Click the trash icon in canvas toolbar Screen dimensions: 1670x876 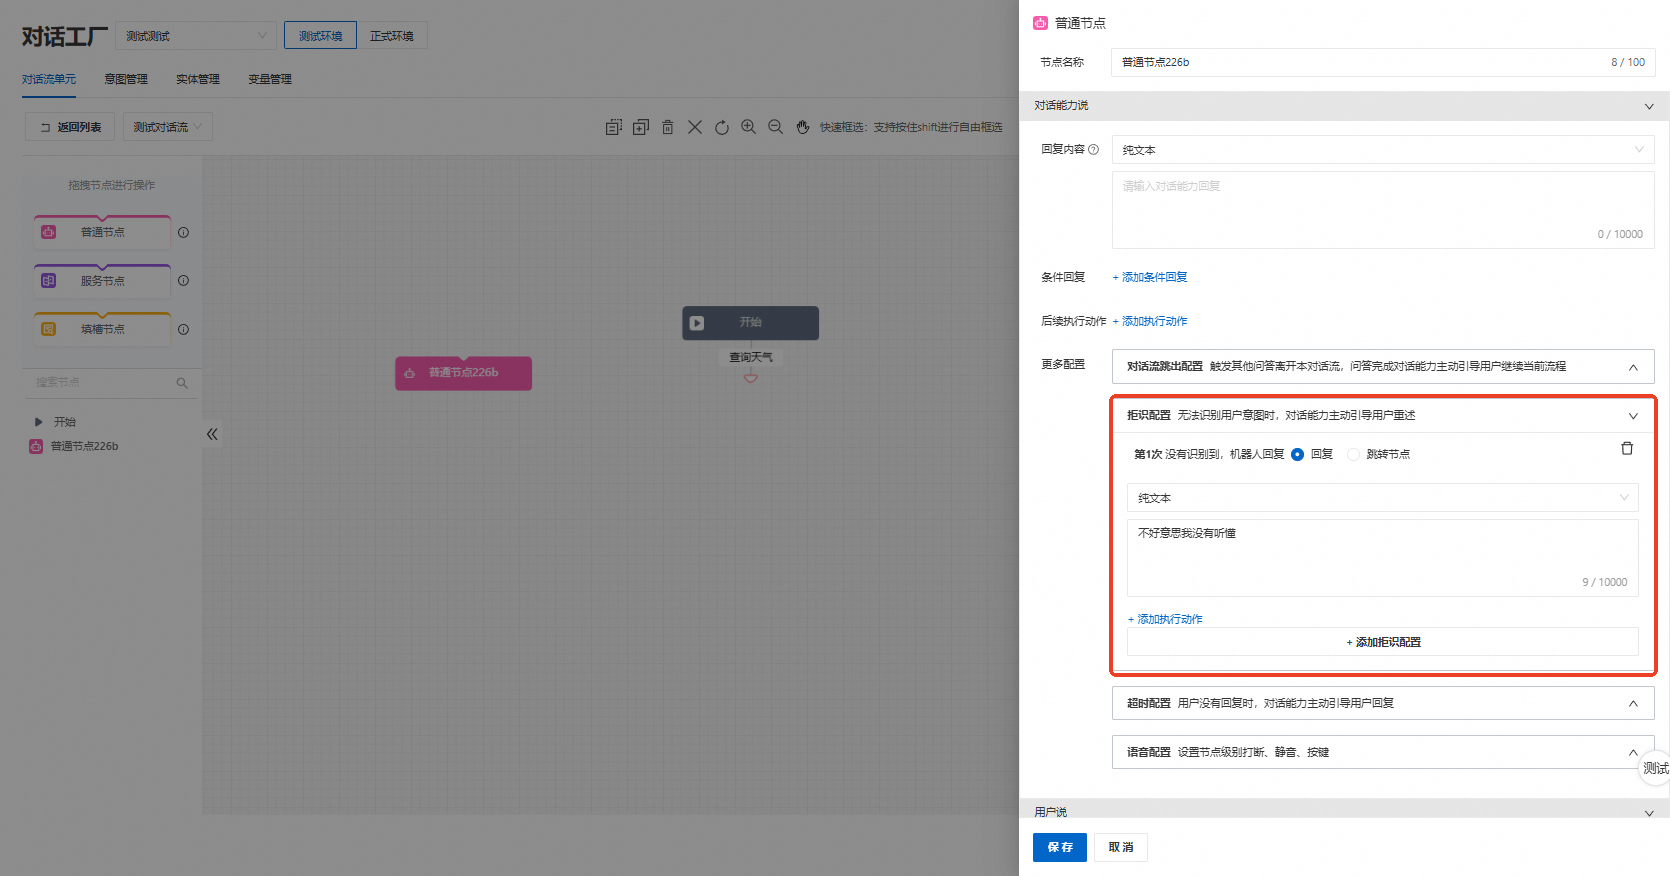coord(668,127)
